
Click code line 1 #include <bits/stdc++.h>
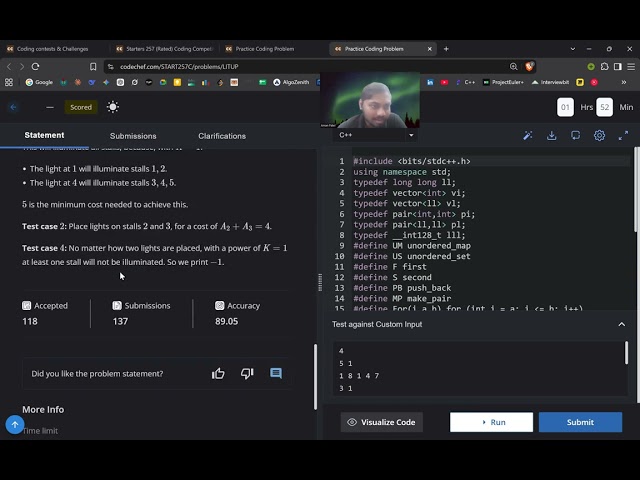[x=412, y=161]
